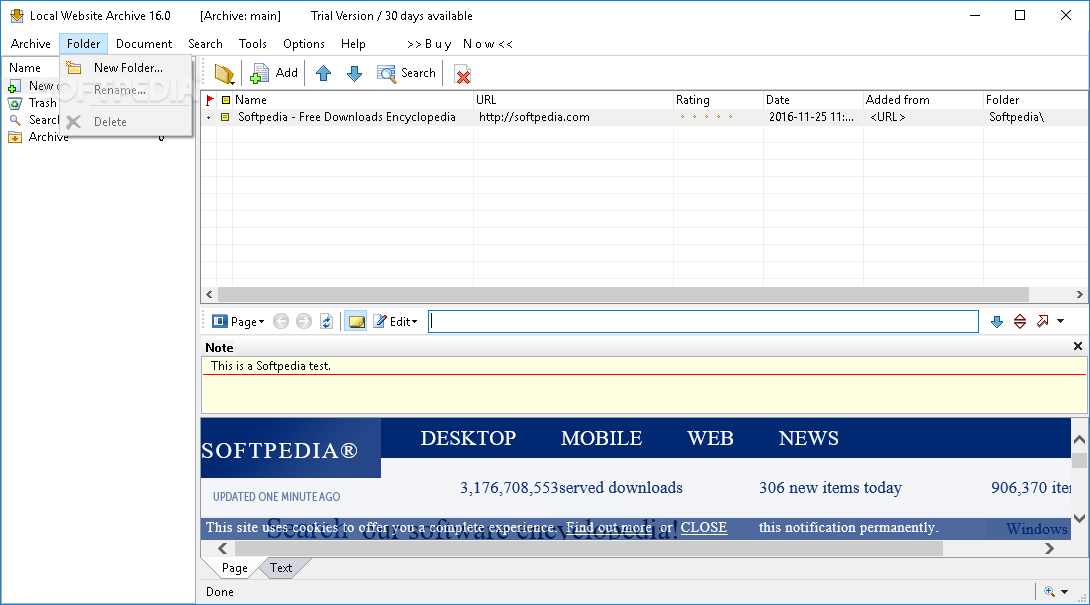This screenshot has height=605, width=1090.
Task: Click the red up-down triangles icon
Action: tap(1020, 321)
